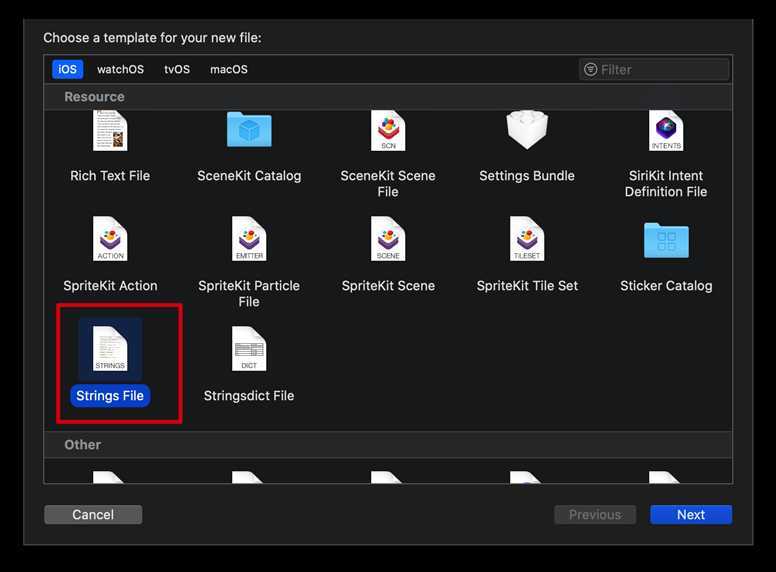The image size is (776, 572).
Task: Pick the SpriteKit Scene template icon
Action: [x=388, y=238]
